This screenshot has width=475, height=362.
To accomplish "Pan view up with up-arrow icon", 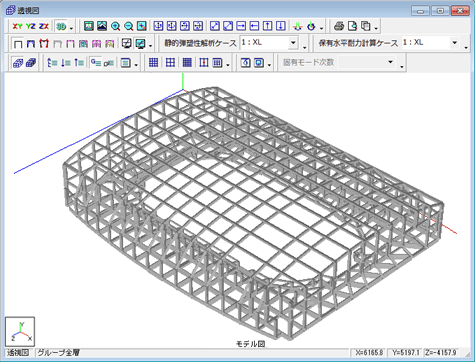I will tap(267, 26).
